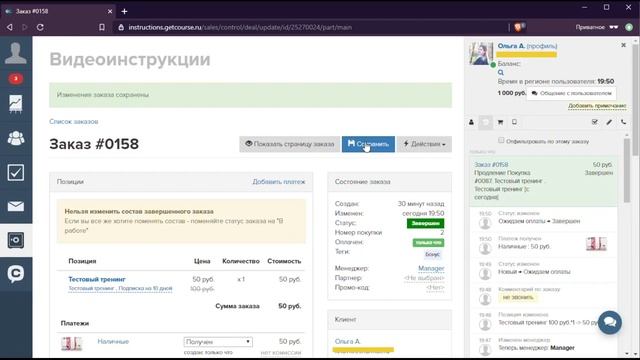Reload the page in browser

40,27
